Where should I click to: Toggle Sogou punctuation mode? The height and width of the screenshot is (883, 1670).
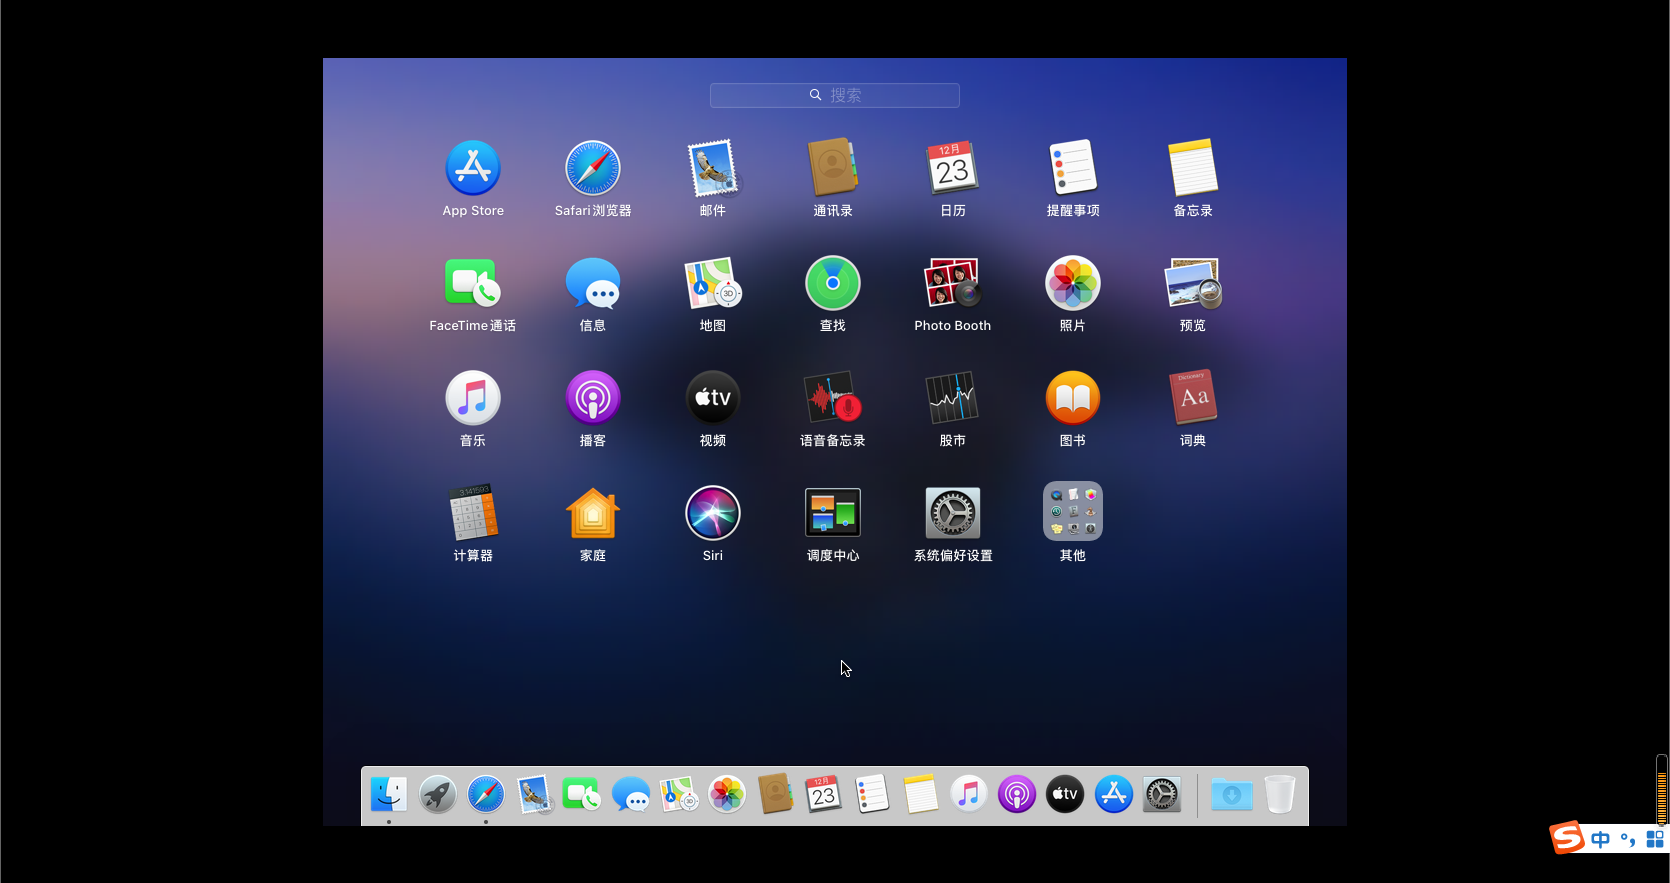click(1628, 840)
